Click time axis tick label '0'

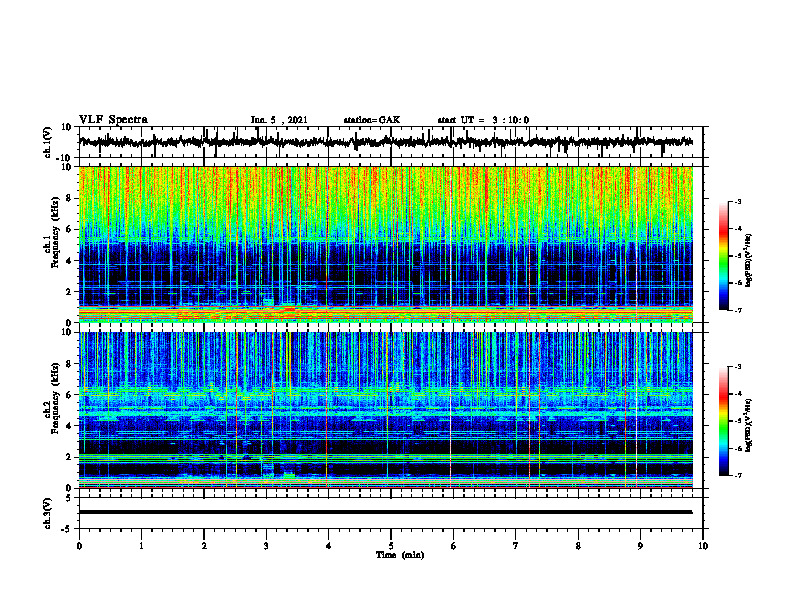[x=79, y=546]
